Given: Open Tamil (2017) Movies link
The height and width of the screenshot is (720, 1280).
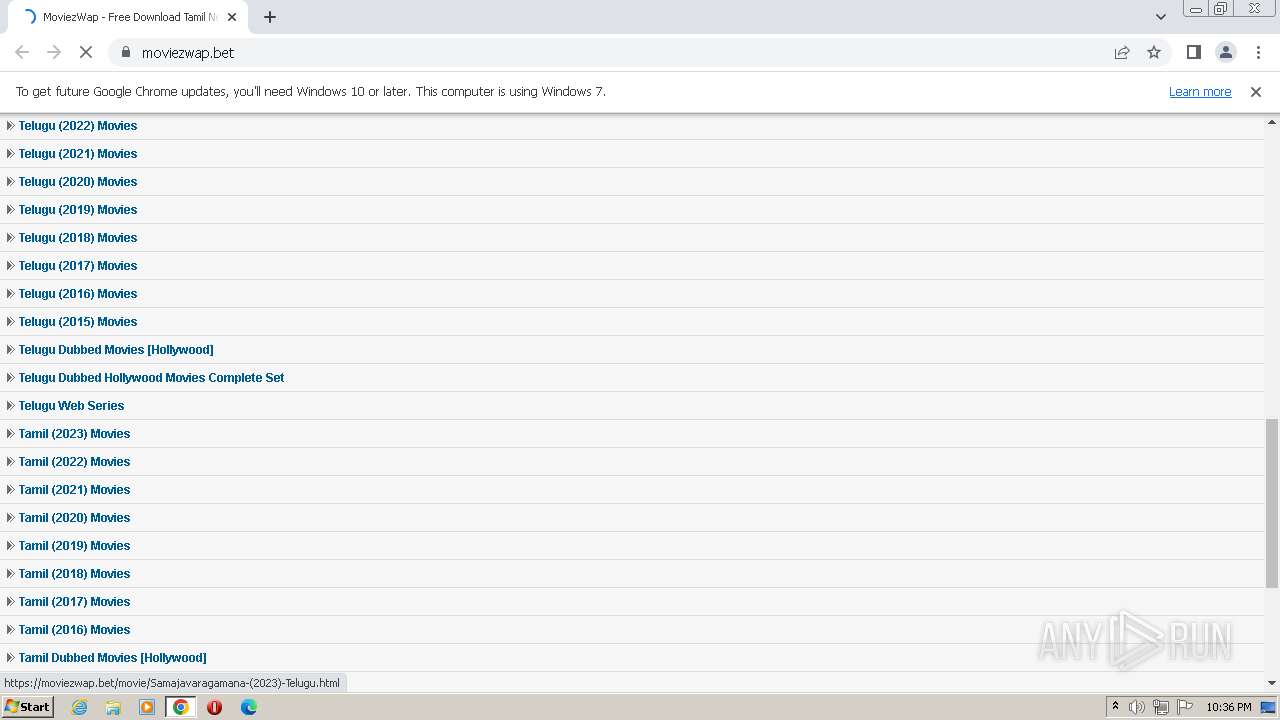Looking at the screenshot, I should click(x=74, y=602).
